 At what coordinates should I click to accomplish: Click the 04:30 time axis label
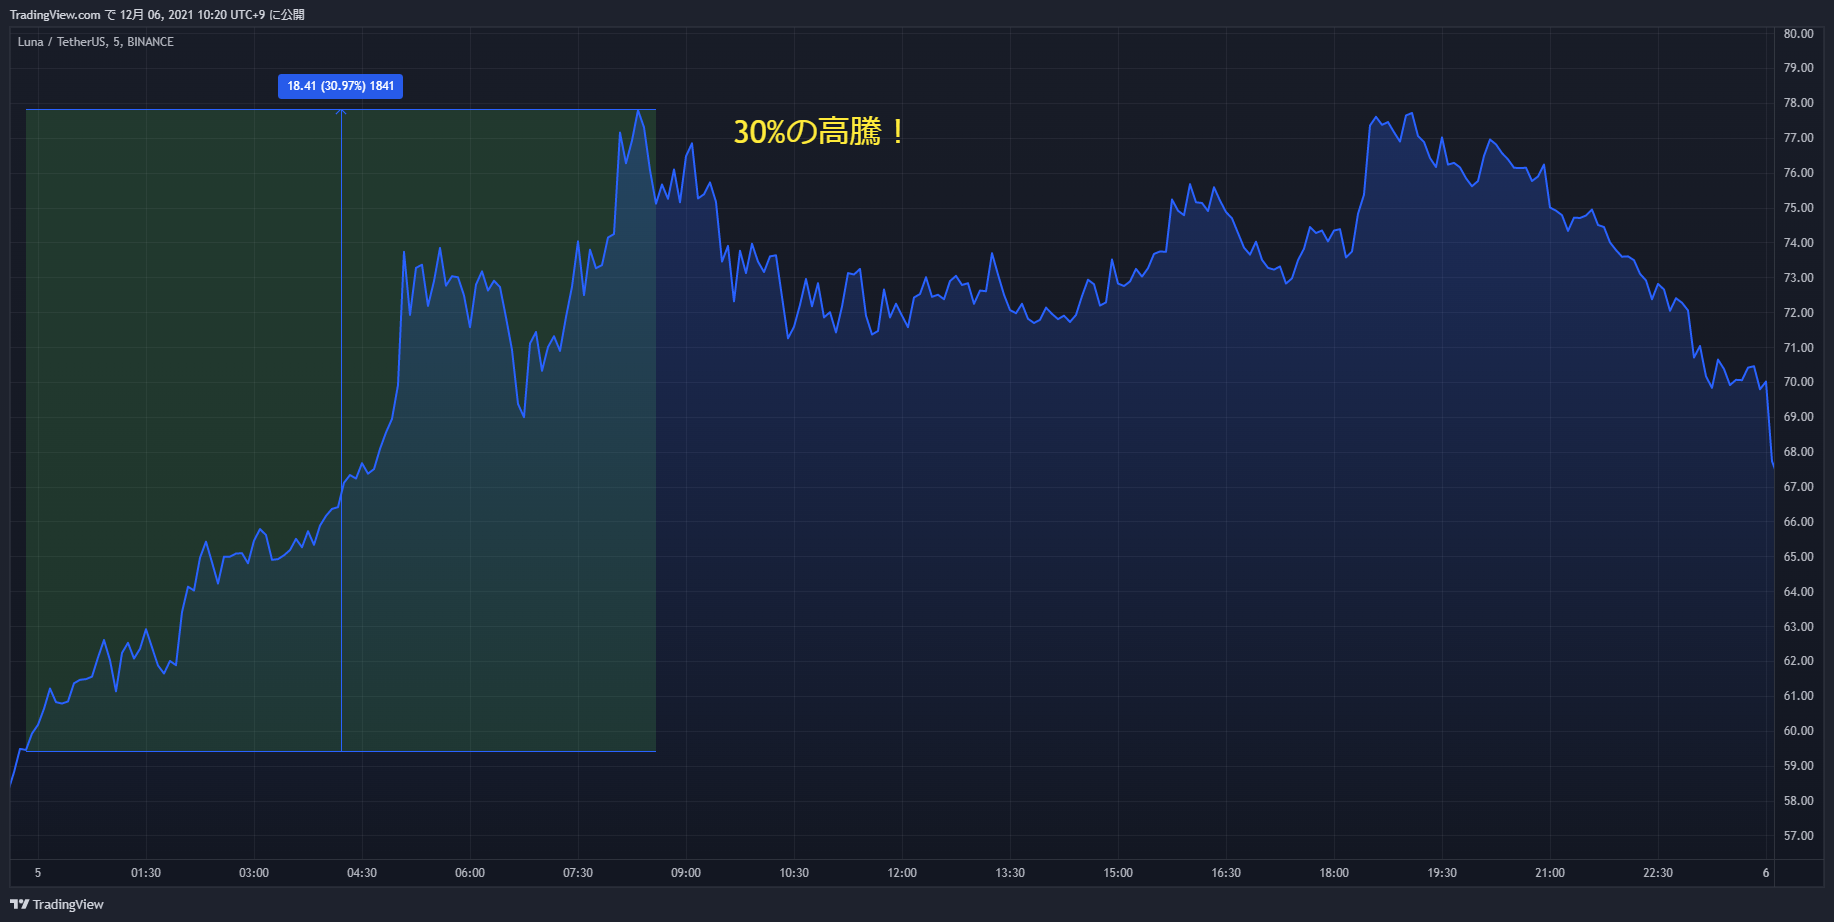(x=362, y=873)
